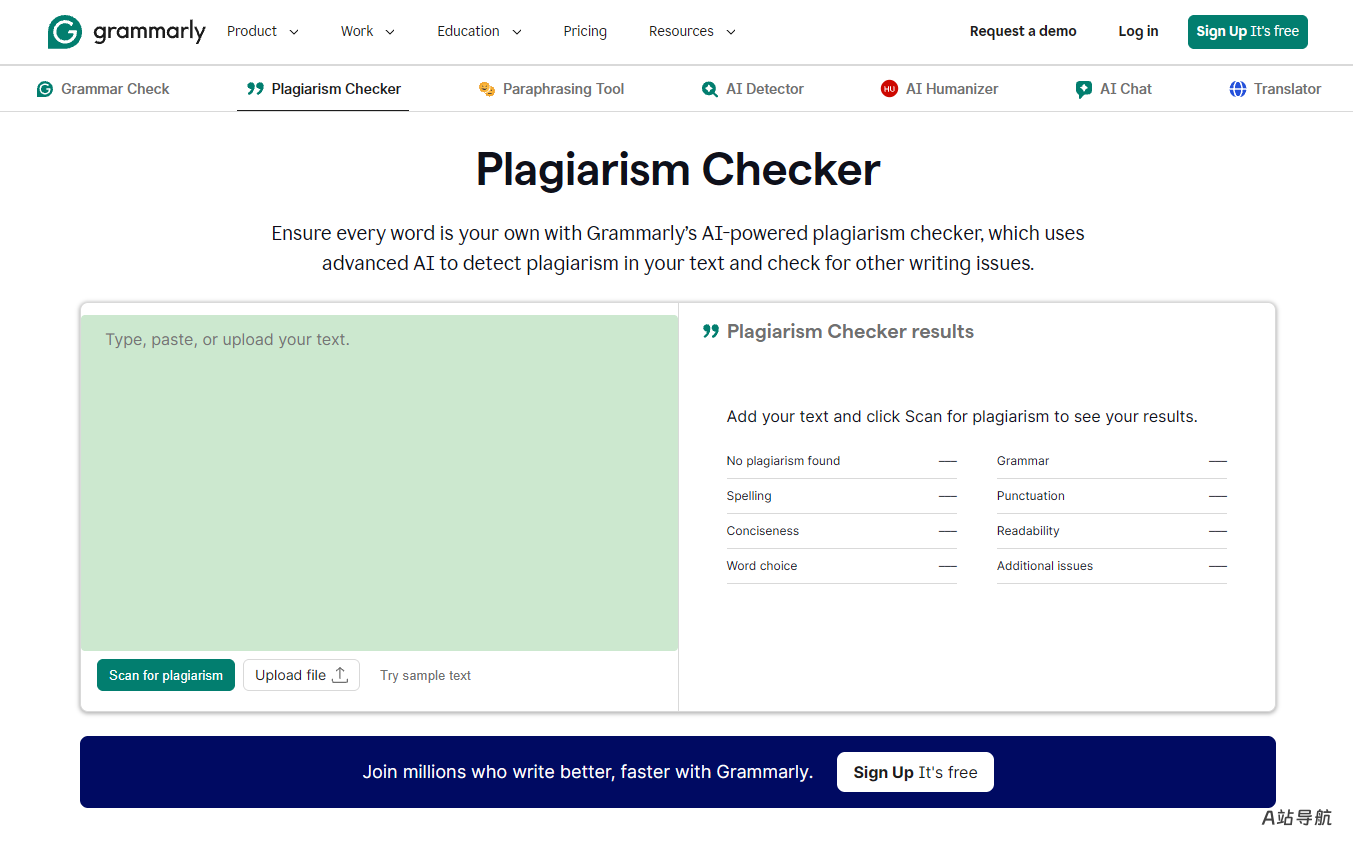Open the AI Detector tab
Image resolution: width=1353 pixels, height=861 pixels.
pyautogui.click(x=753, y=89)
